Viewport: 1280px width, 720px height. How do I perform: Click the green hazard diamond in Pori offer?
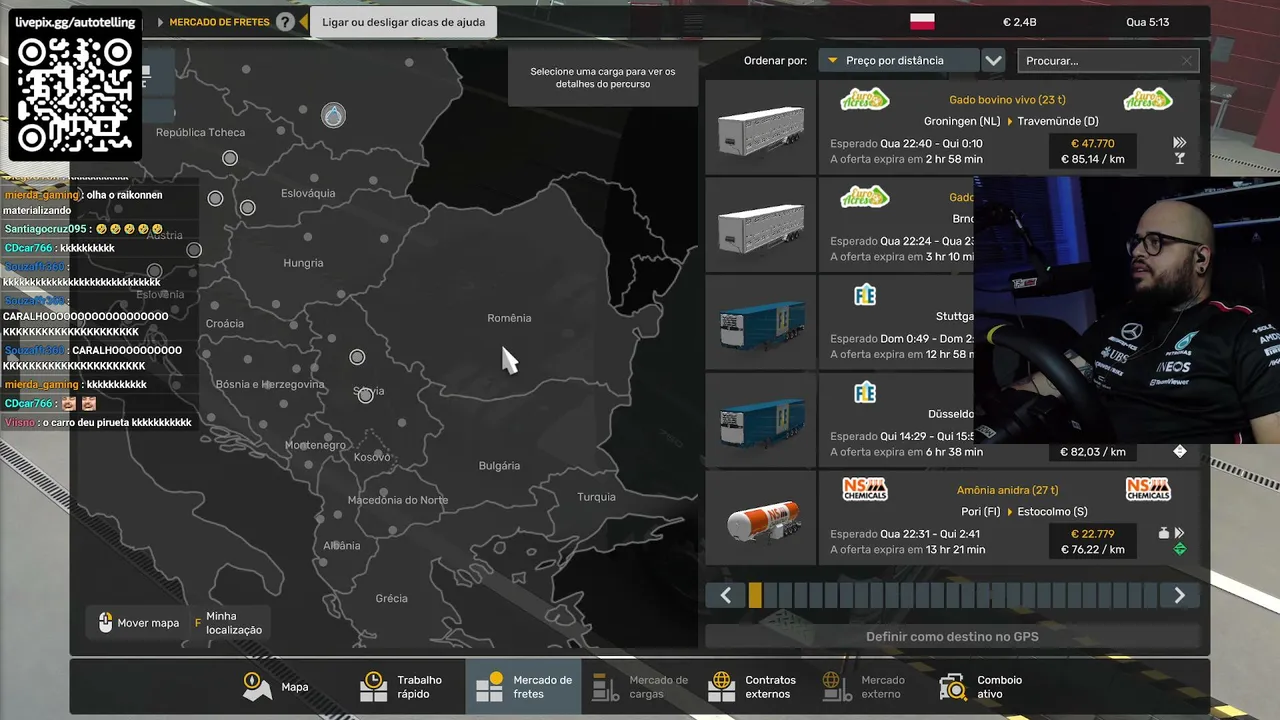pyautogui.click(x=1180, y=549)
